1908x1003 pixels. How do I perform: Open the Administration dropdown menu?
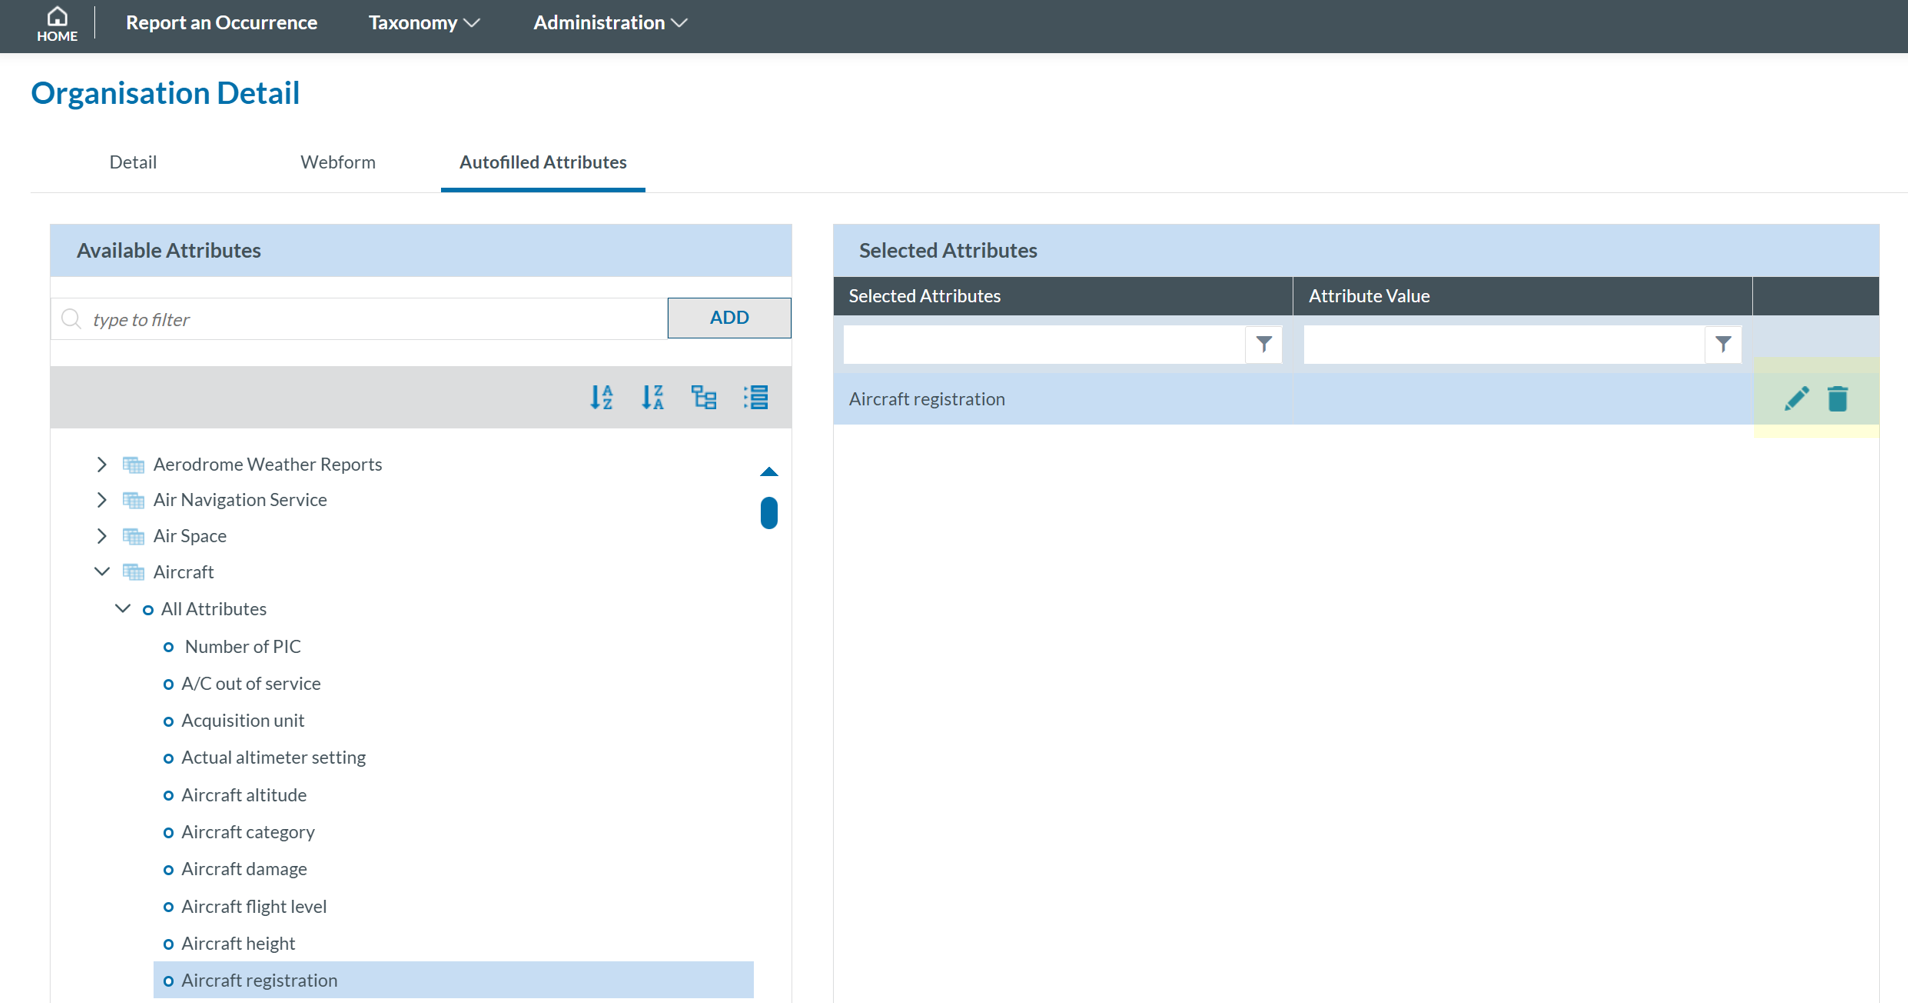point(609,23)
